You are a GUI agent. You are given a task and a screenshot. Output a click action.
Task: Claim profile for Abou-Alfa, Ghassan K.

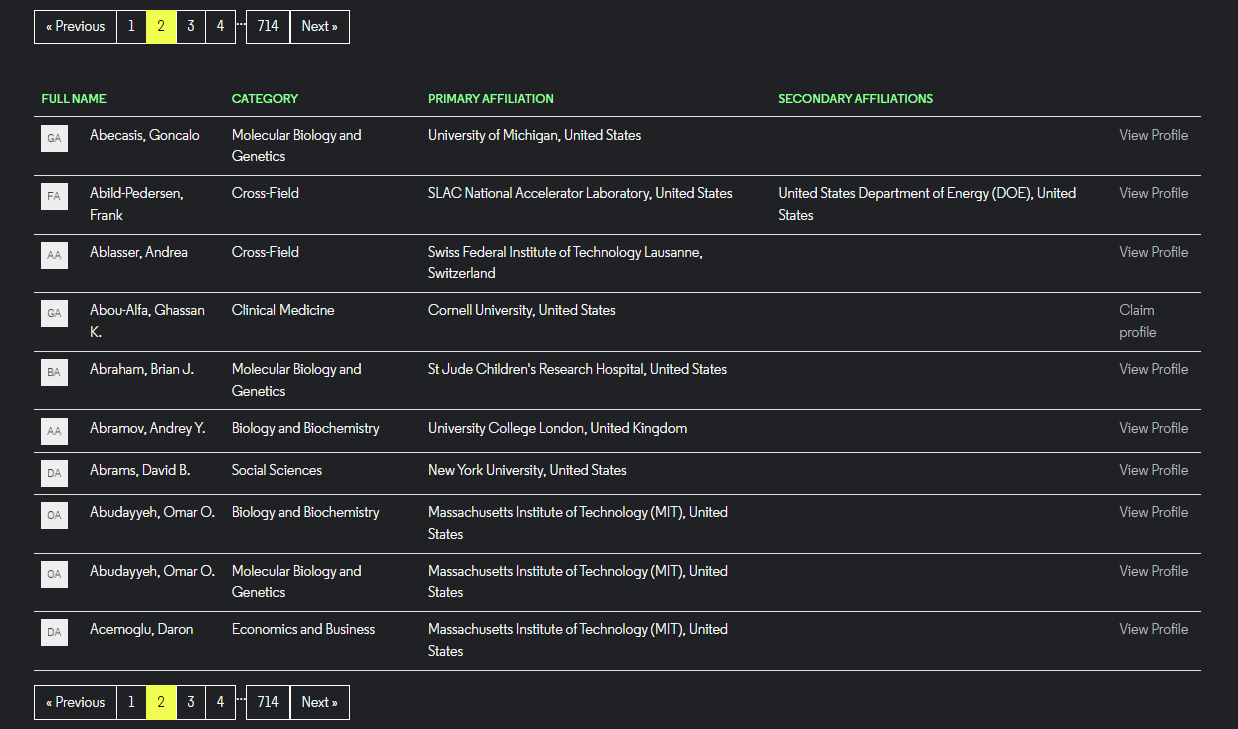pyautogui.click(x=1137, y=321)
